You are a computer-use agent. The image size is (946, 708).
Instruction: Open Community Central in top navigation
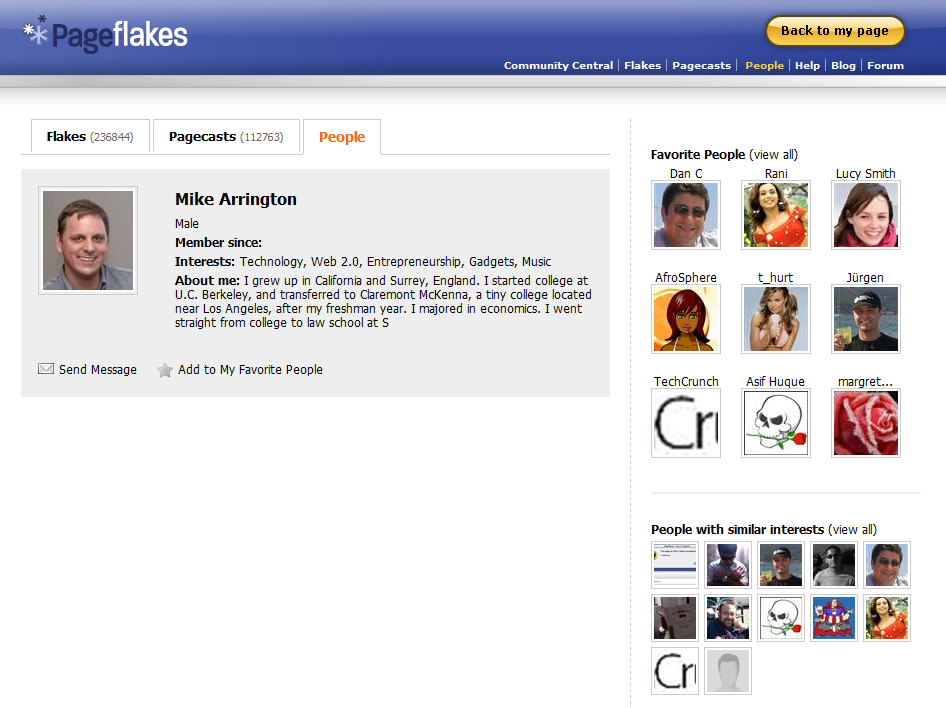click(x=558, y=65)
